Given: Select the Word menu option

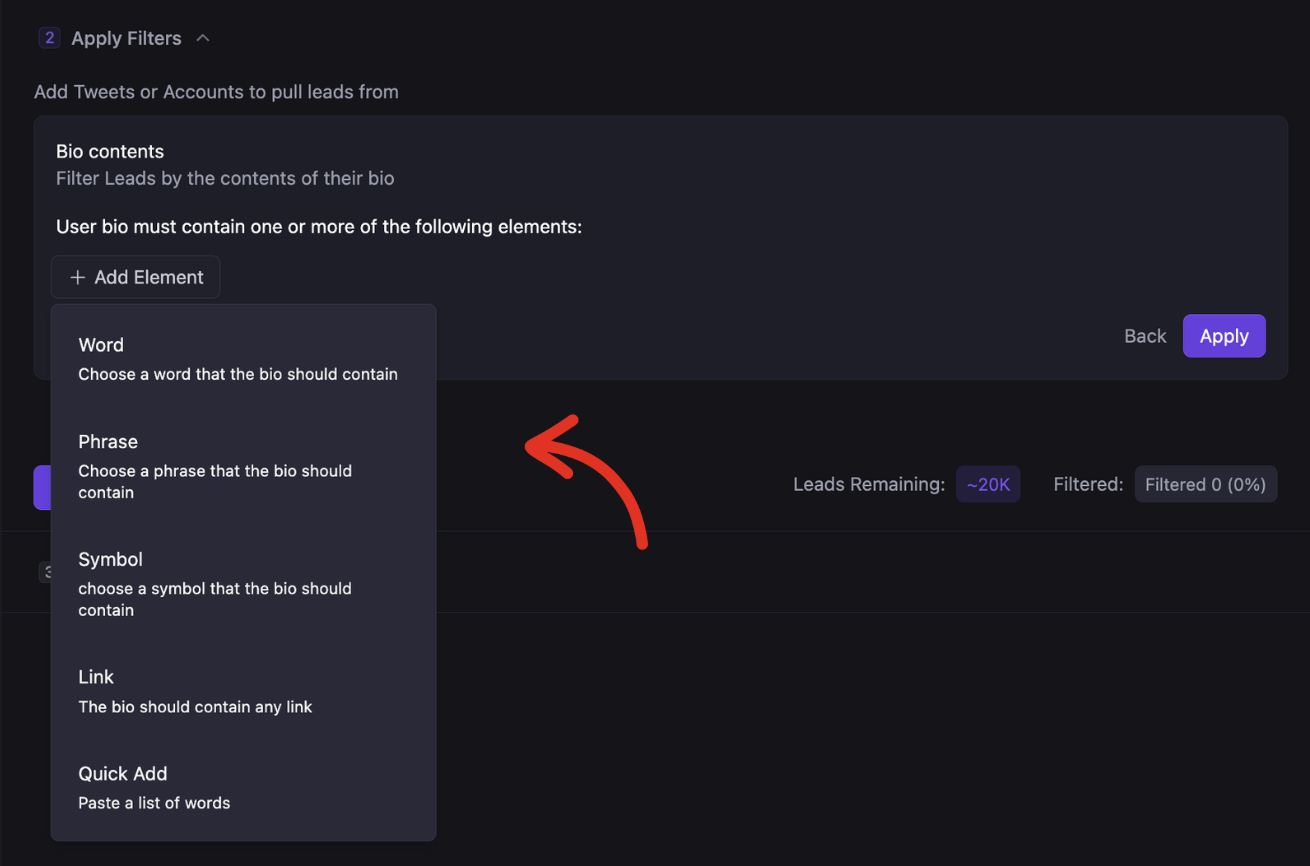Looking at the screenshot, I should pyautogui.click(x=101, y=345).
